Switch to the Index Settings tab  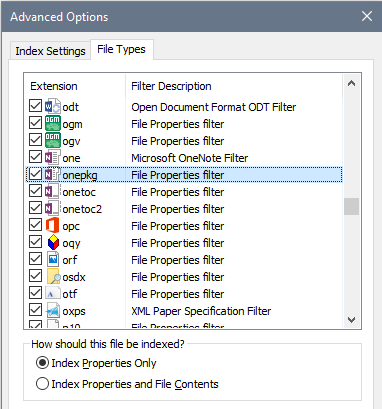pyautogui.click(x=50, y=51)
